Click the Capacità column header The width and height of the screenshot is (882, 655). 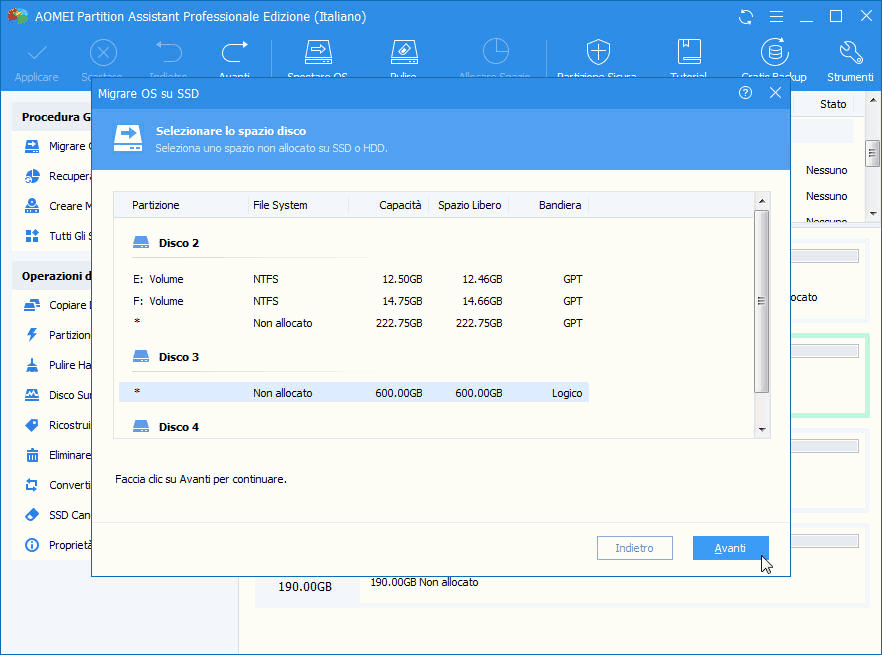point(400,205)
